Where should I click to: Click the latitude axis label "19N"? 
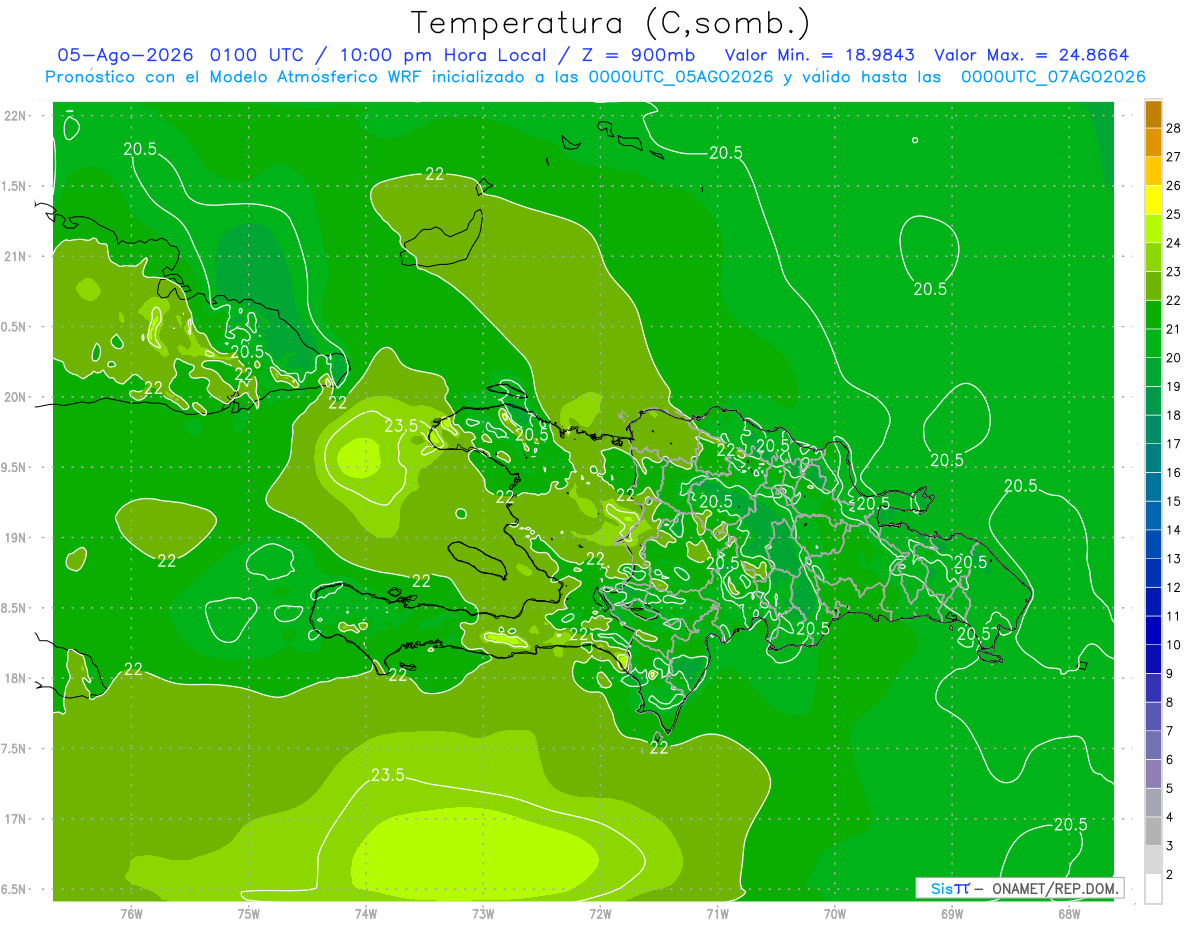tap(15, 538)
